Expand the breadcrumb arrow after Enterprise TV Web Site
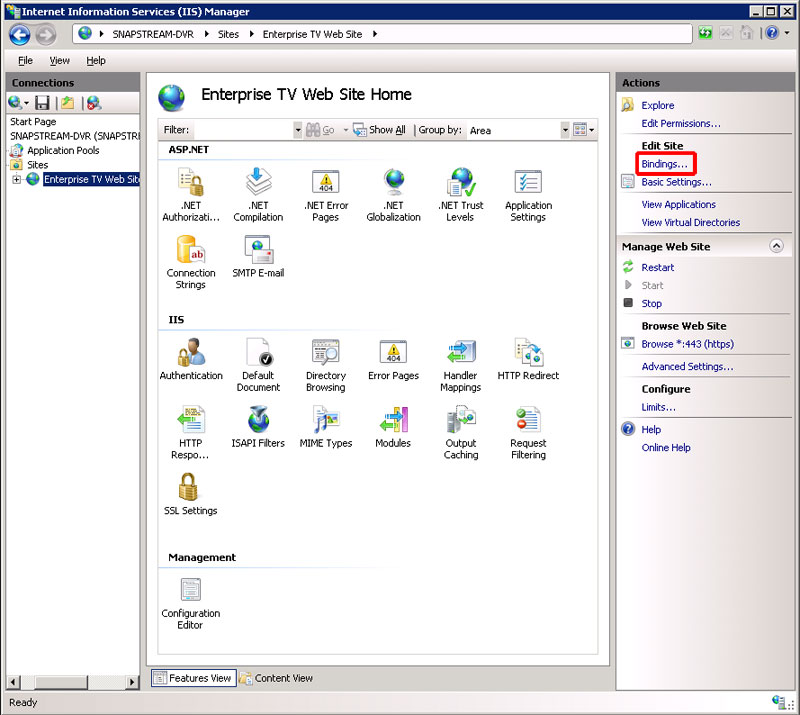The width and height of the screenshot is (800, 715). click(375, 34)
